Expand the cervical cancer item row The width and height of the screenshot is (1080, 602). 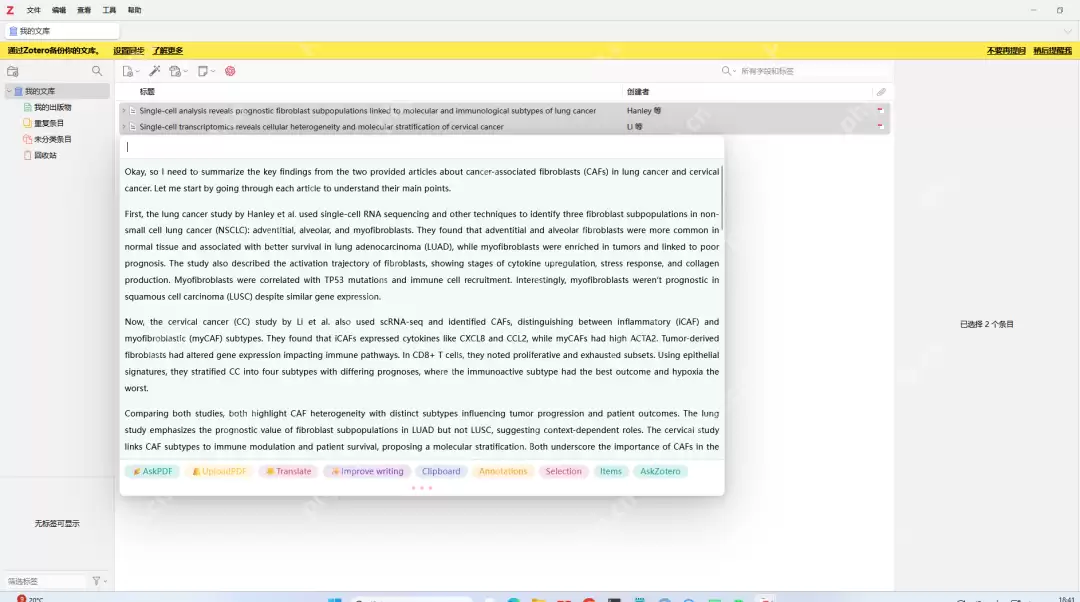click(x=124, y=127)
